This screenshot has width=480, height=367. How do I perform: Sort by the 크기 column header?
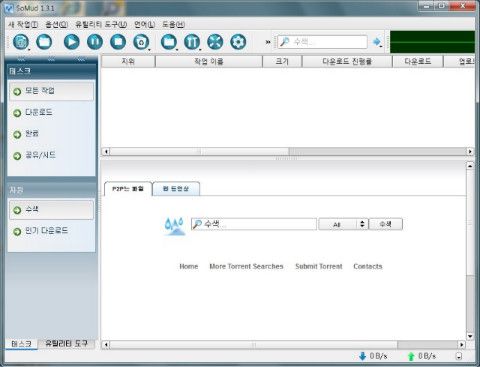point(282,61)
